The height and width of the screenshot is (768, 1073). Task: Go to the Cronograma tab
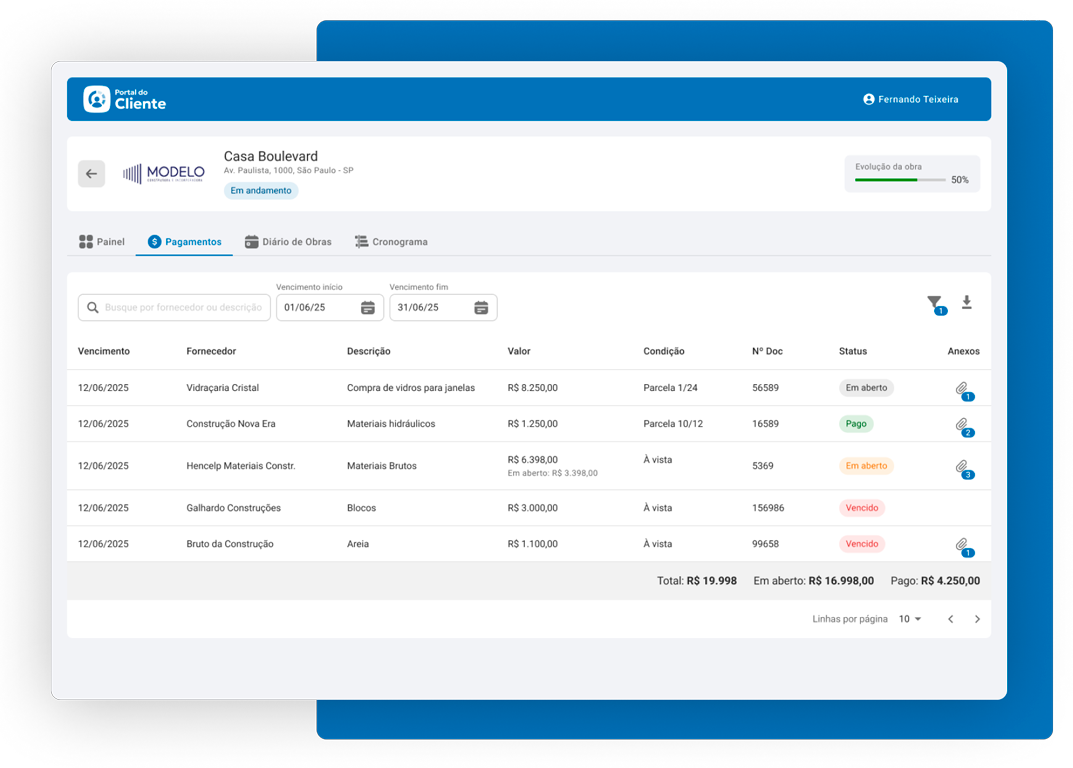pos(391,242)
